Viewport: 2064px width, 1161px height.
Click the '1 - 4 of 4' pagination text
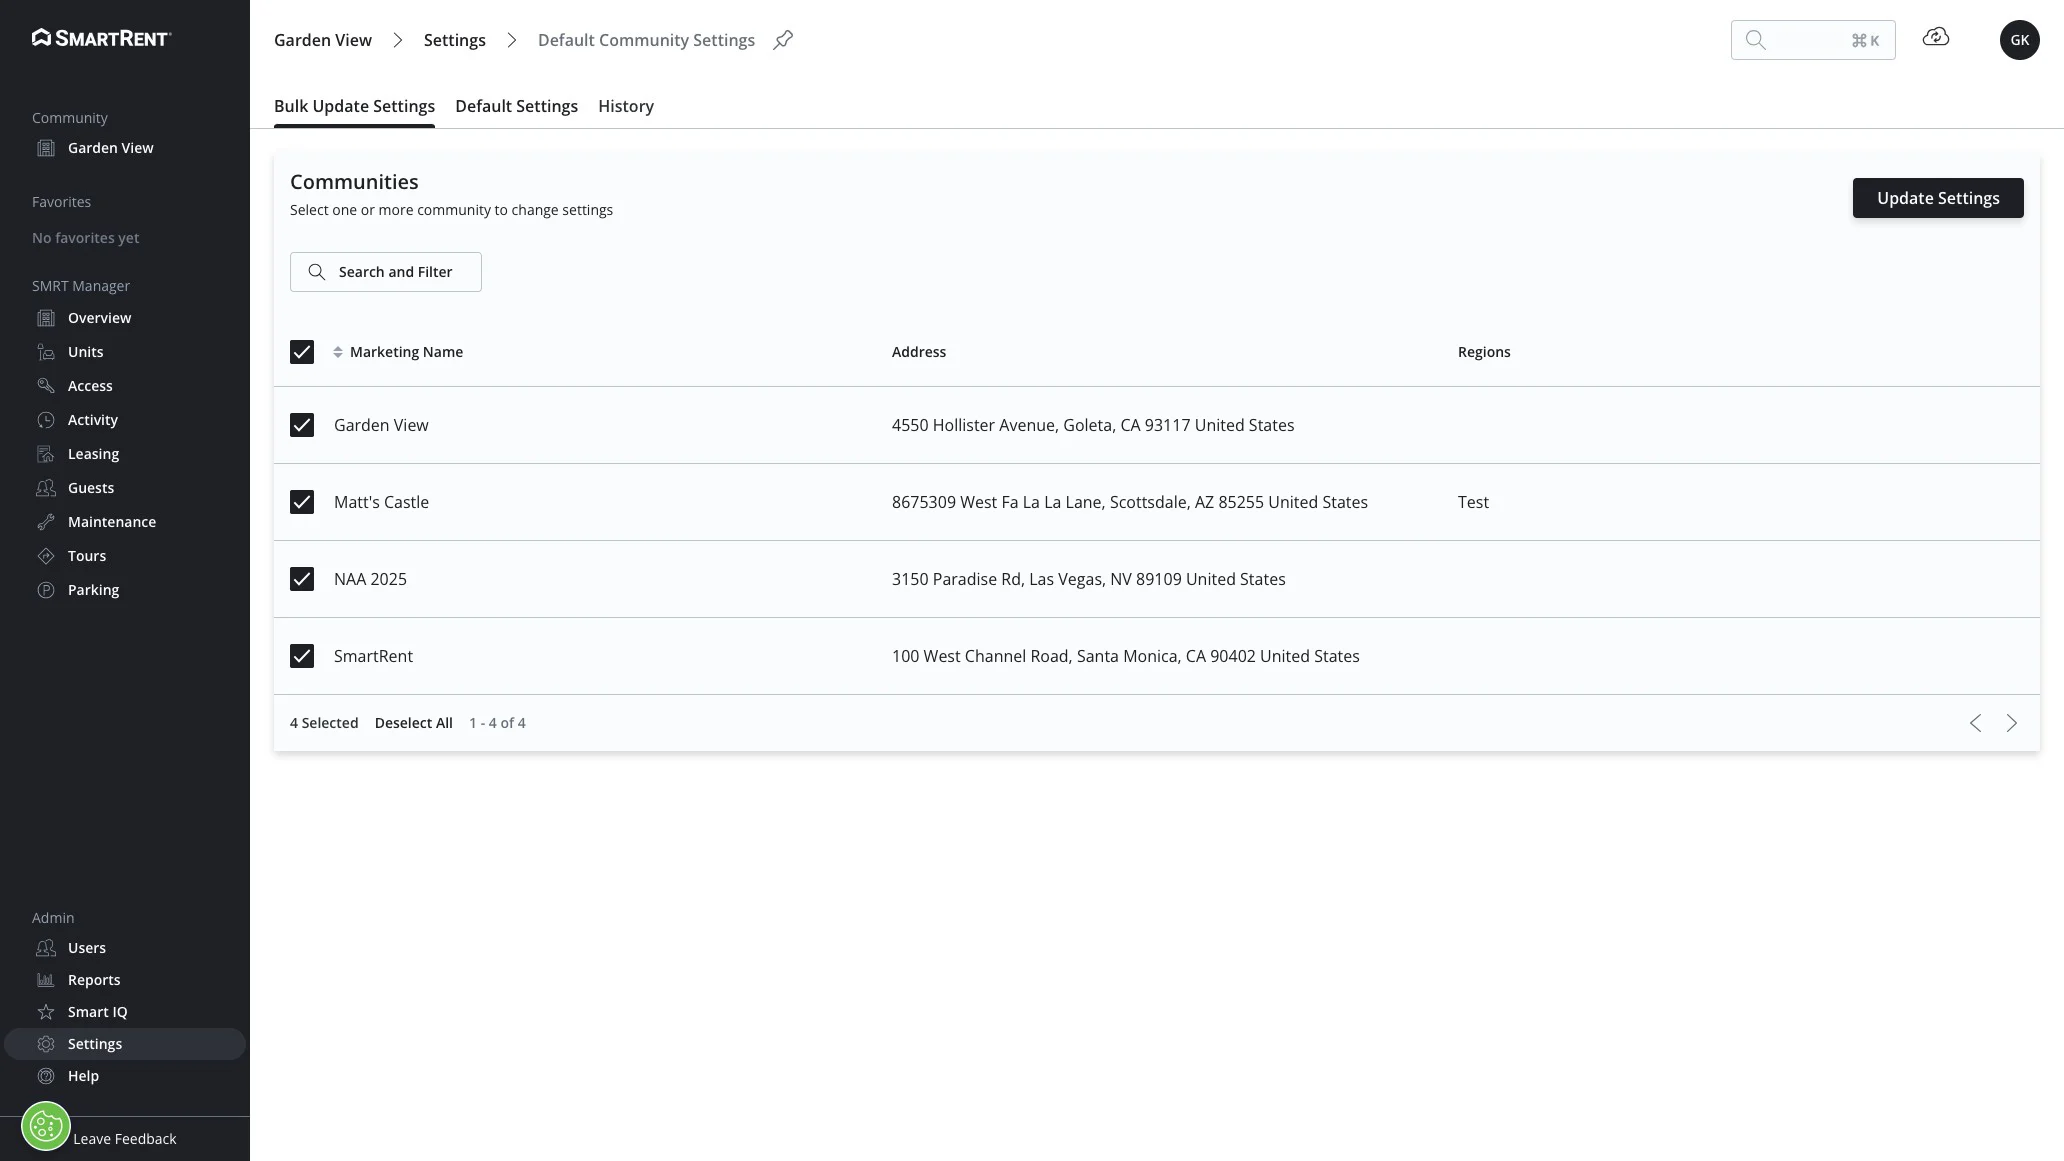click(497, 723)
